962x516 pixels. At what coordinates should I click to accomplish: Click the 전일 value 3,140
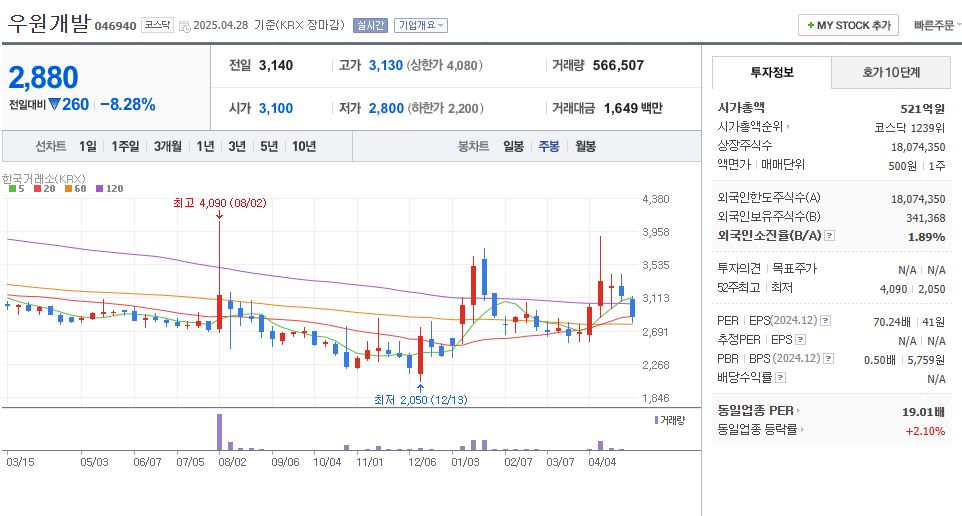(x=275, y=65)
